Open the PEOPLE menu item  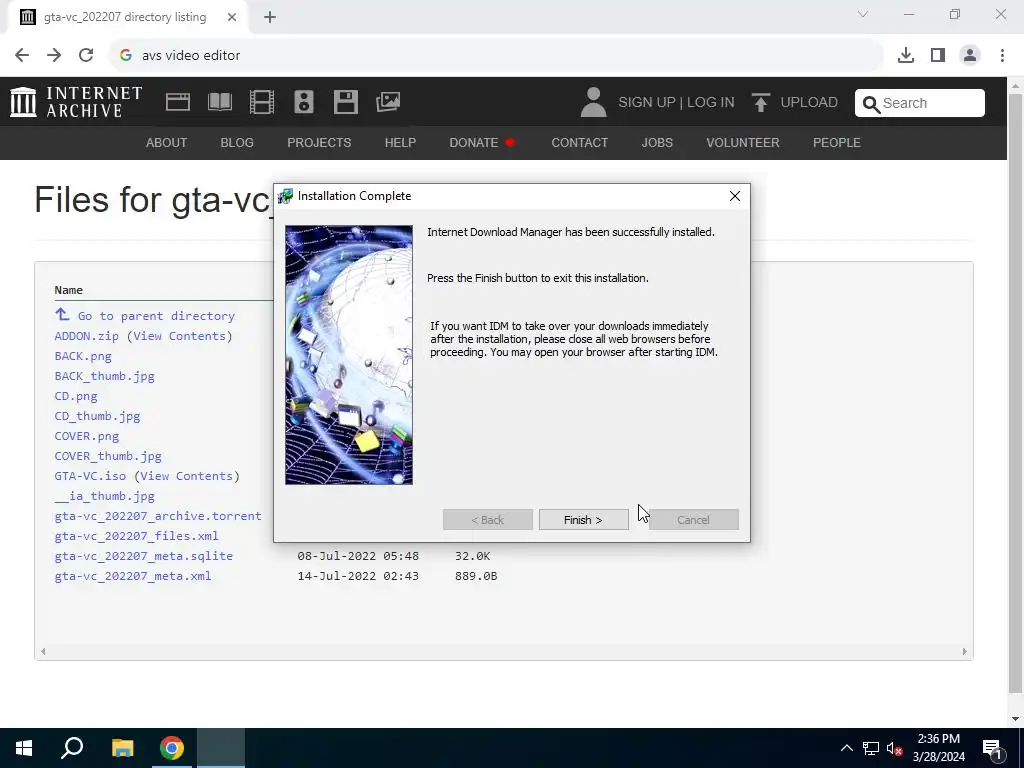[837, 142]
